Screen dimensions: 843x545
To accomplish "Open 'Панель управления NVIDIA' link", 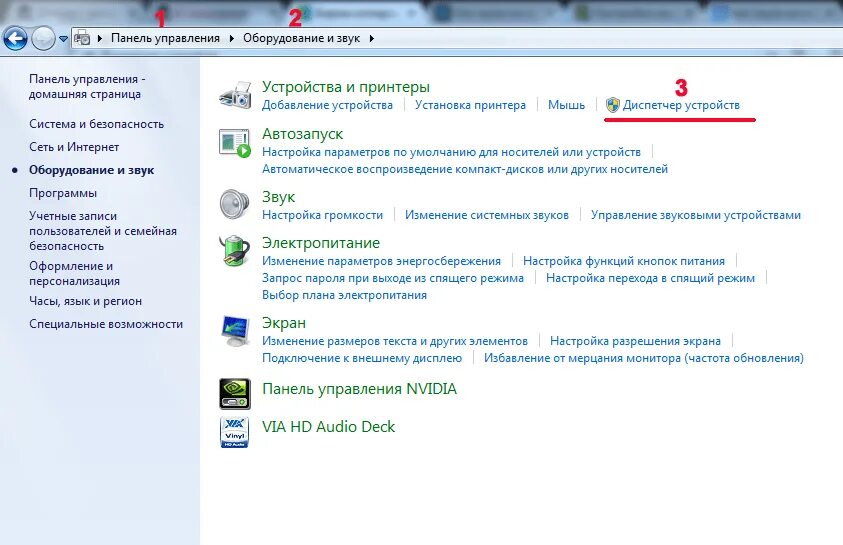I will pyautogui.click(x=359, y=389).
